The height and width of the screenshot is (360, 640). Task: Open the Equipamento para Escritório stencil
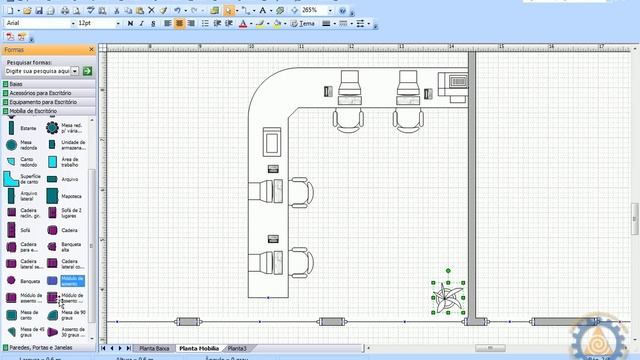(49, 102)
